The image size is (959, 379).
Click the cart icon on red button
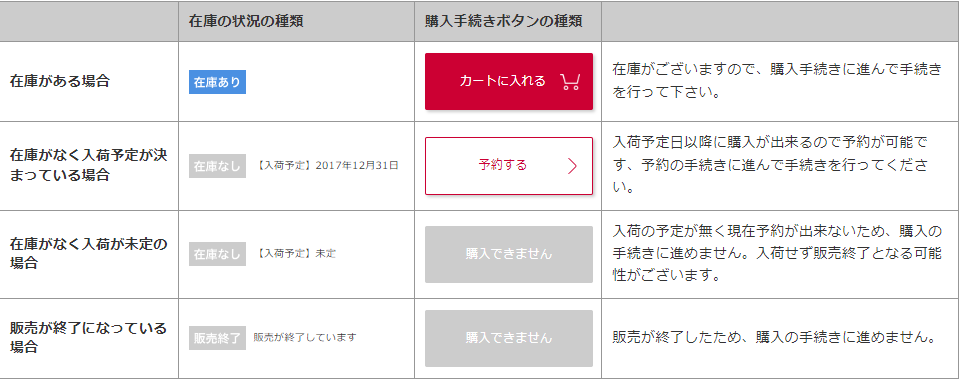569,82
